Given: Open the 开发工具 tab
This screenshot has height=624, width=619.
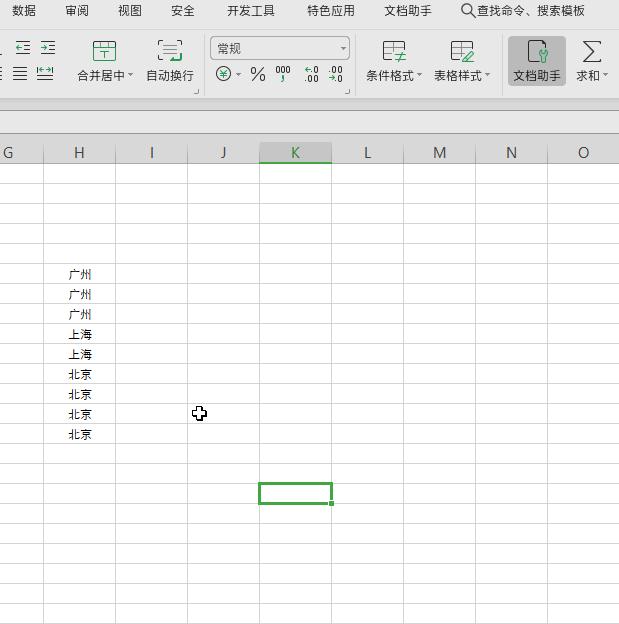Looking at the screenshot, I should (251, 11).
